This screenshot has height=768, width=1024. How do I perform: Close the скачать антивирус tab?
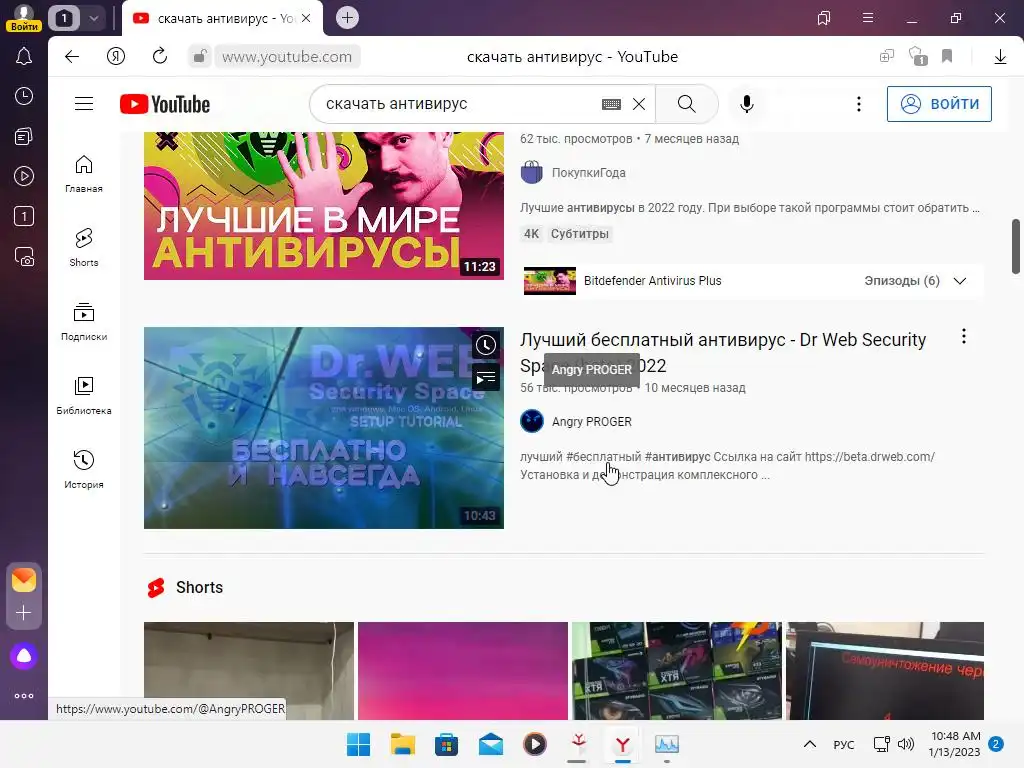click(306, 18)
